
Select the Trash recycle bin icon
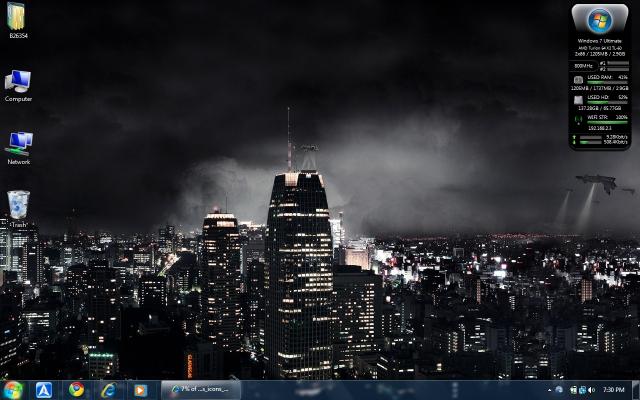pos(18,209)
